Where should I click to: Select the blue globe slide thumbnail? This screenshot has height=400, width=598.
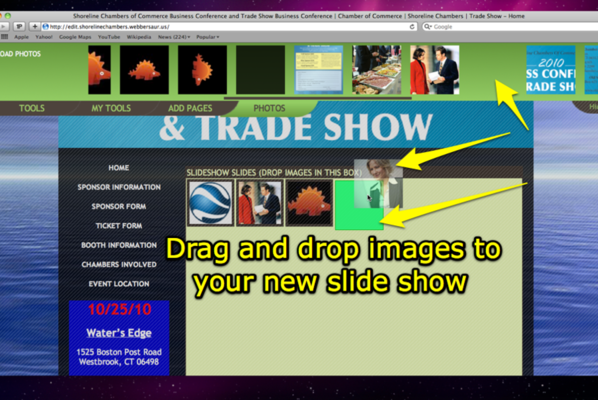pos(211,203)
